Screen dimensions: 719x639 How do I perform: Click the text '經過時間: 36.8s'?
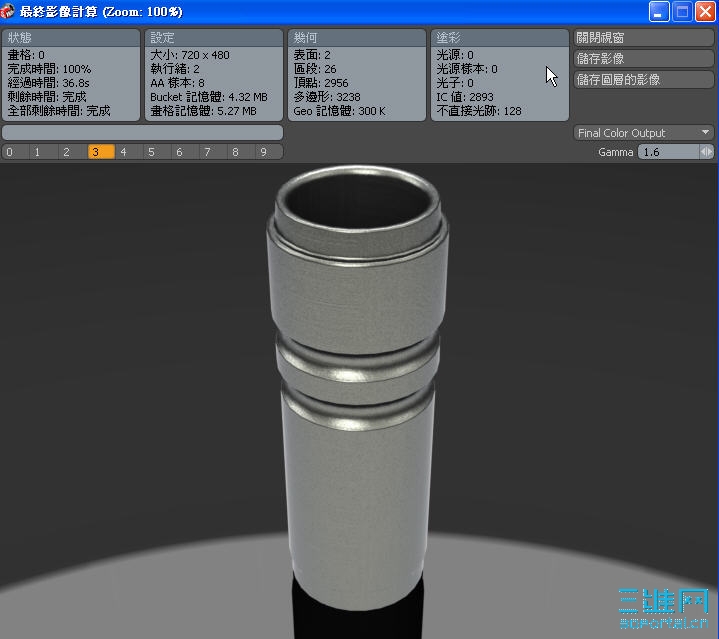point(49,83)
